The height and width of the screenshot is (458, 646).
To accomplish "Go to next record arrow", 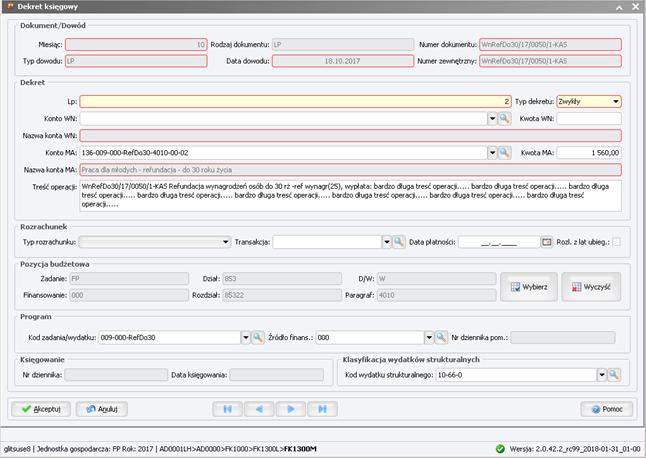I will tap(291, 409).
